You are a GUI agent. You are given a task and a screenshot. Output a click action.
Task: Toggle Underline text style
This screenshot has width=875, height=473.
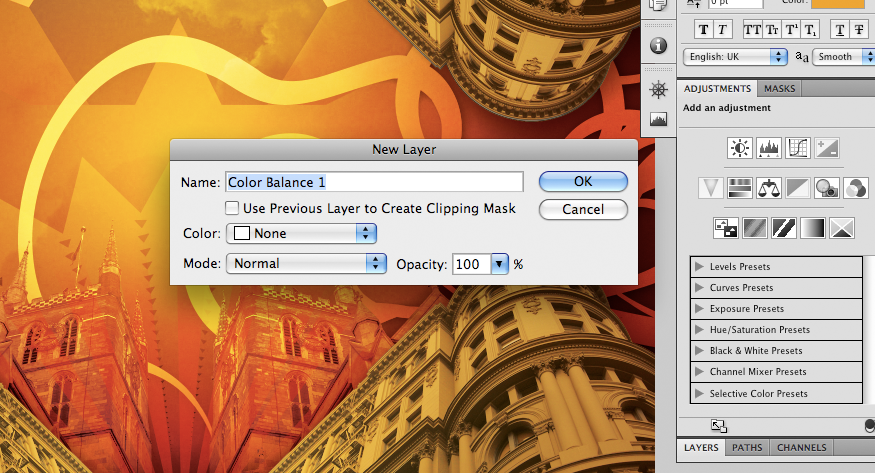point(840,30)
